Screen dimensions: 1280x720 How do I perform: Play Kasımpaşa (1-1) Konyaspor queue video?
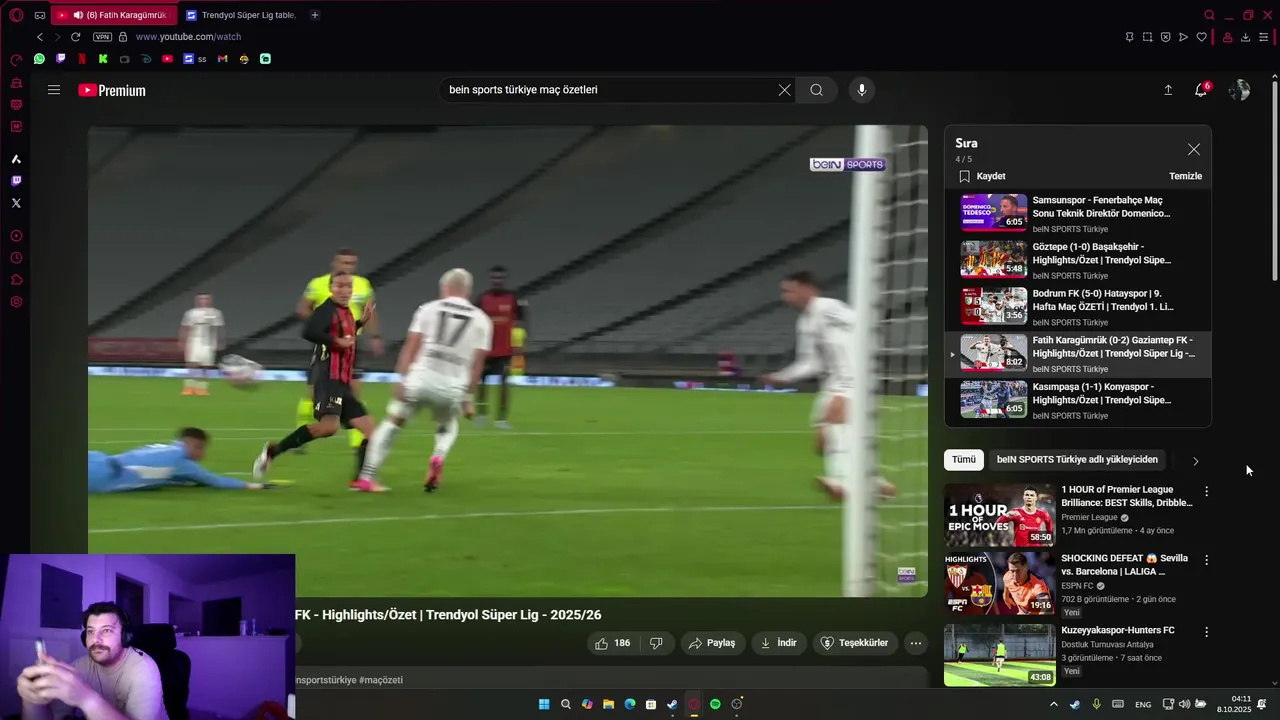pyautogui.click(x=1077, y=400)
